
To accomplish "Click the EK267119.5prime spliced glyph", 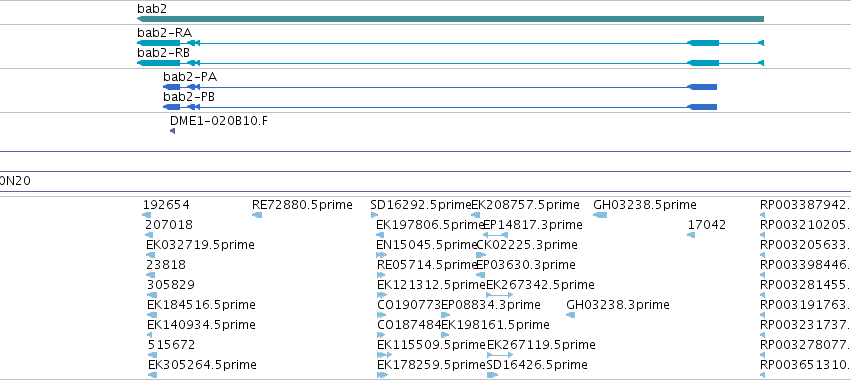I will coord(500,355).
